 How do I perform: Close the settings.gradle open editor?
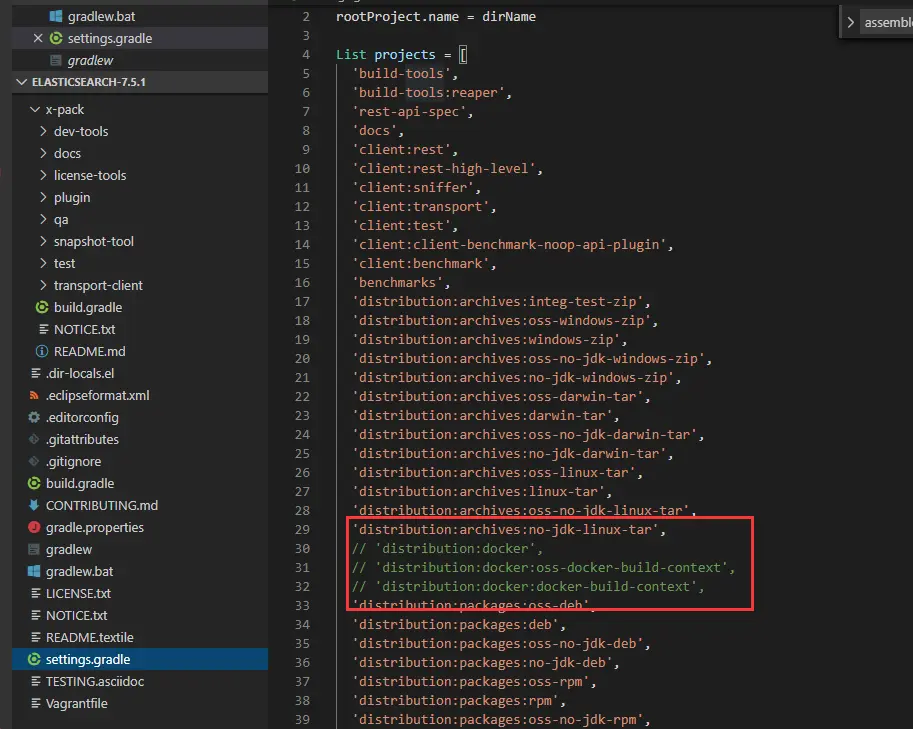click(38, 38)
